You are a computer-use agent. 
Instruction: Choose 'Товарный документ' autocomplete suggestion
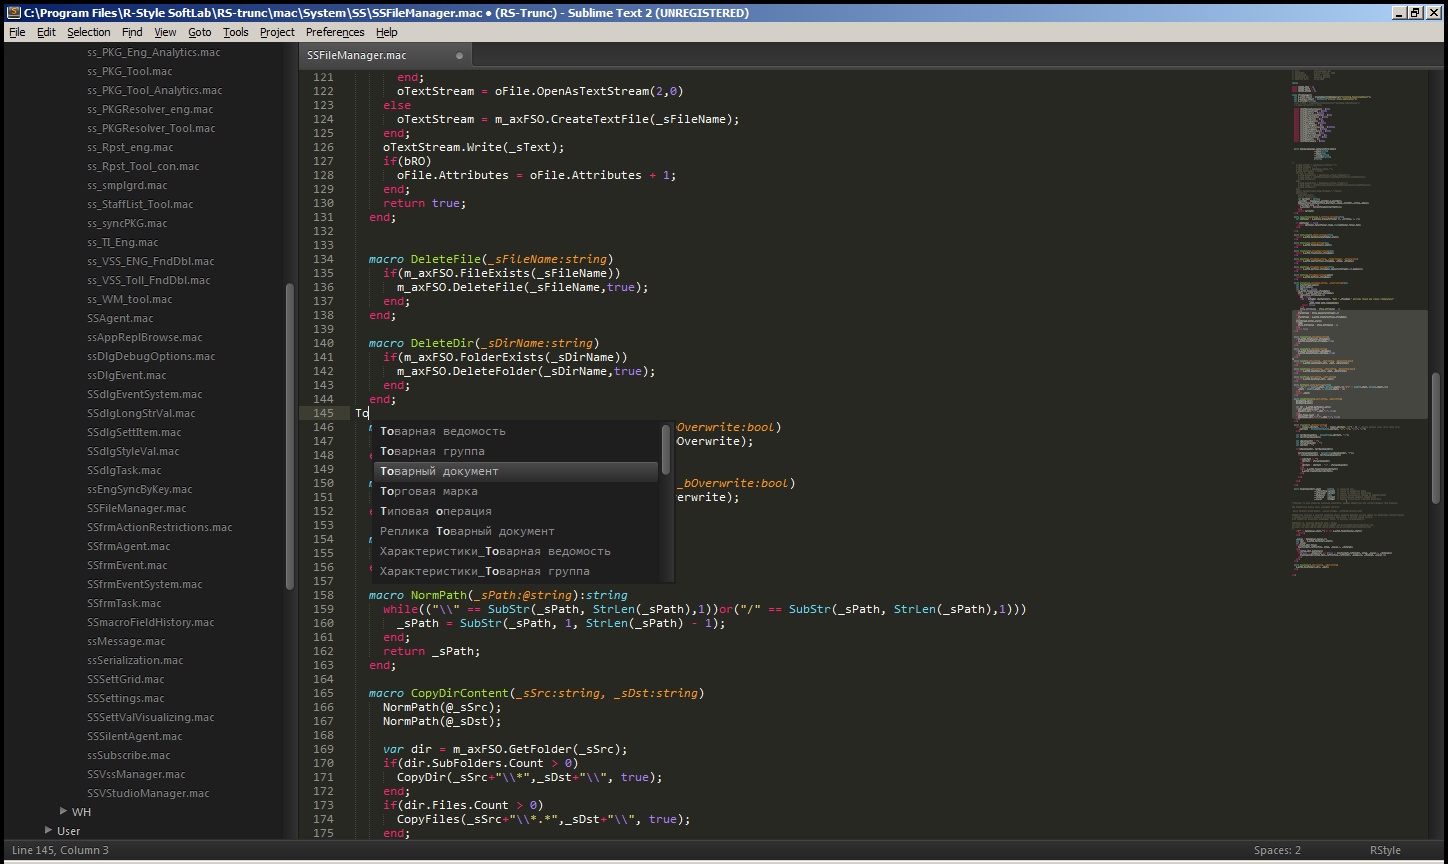tap(516, 471)
